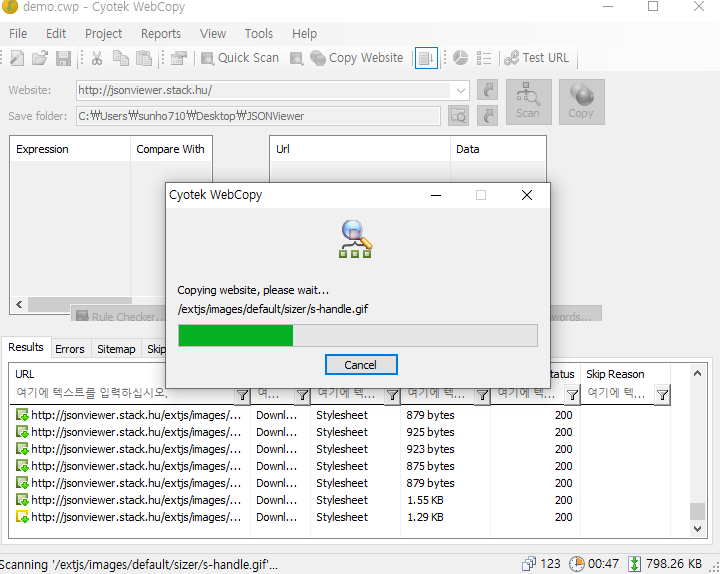This screenshot has width=720, height=574.
Task: Click the download icon on the 875 bytes row
Action: click(x=22, y=466)
